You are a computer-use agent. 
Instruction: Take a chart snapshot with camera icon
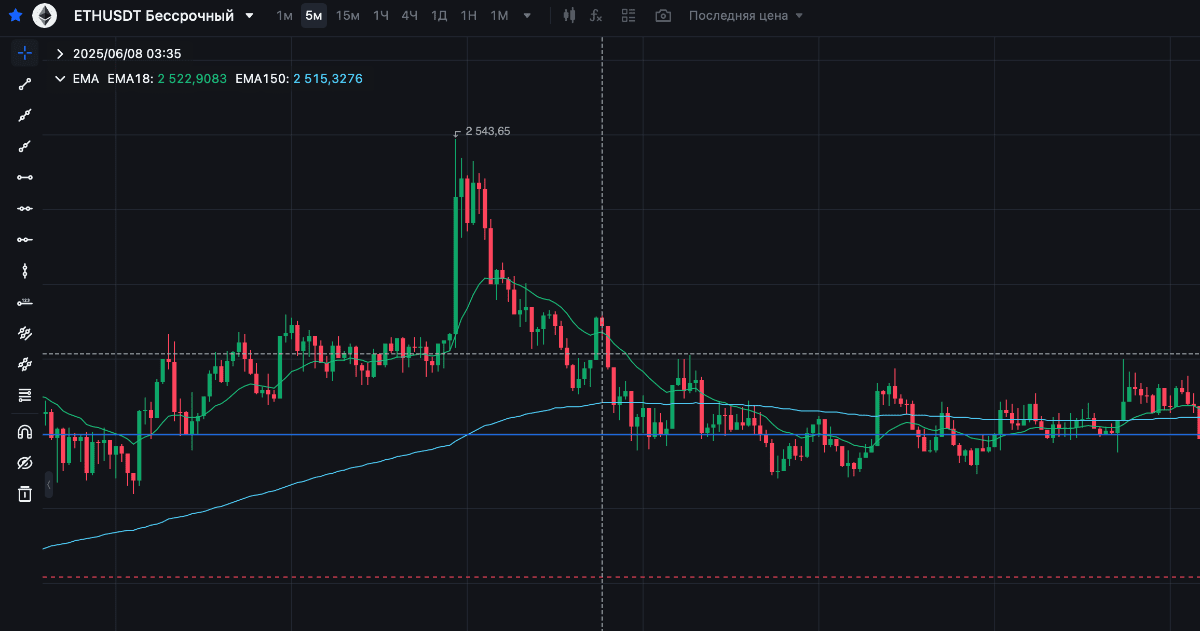[662, 16]
